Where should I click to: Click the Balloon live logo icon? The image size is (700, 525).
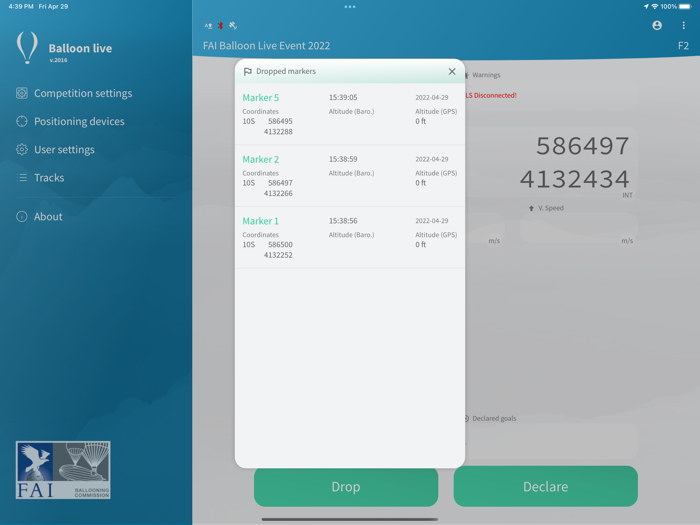click(27, 47)
